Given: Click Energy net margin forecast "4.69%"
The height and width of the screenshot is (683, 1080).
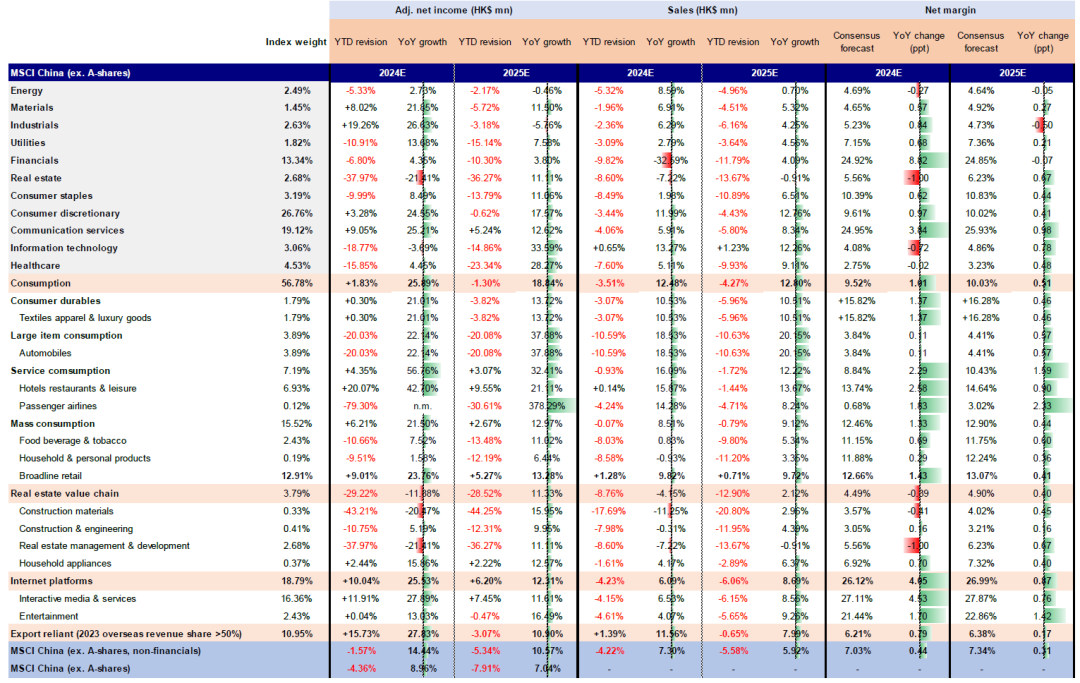Looking at the screenshot, I should click(x=857, y=90).
